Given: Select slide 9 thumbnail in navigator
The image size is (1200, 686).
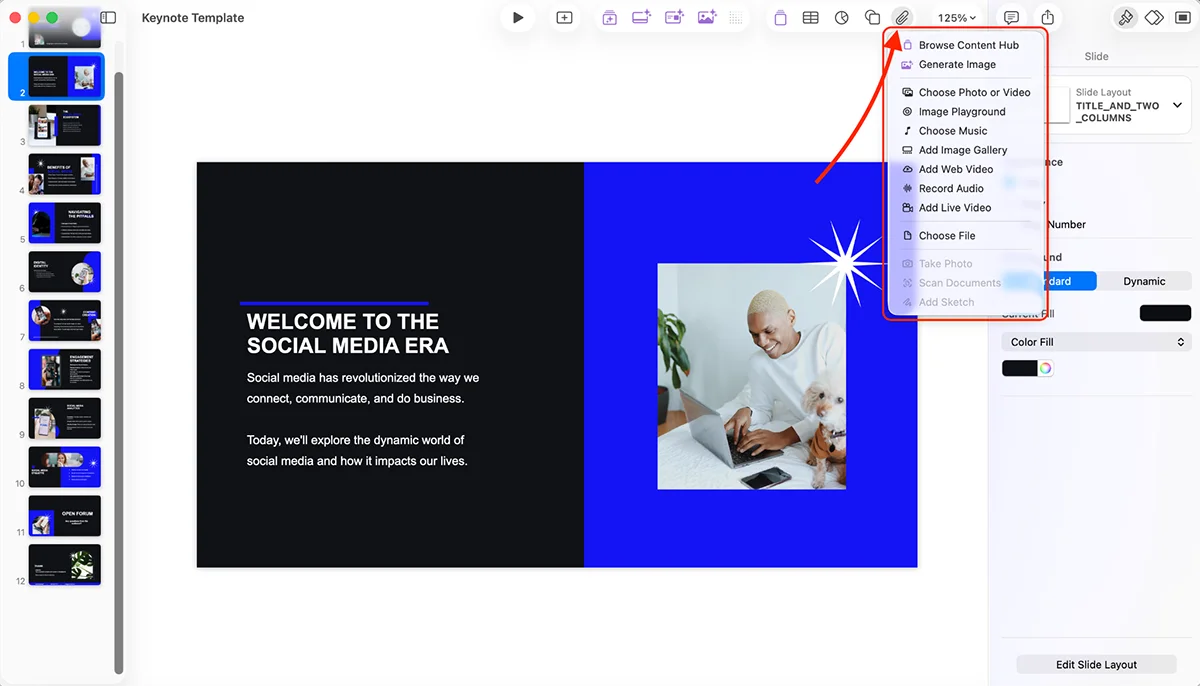Looking at the screenshot, I should 65,418.
